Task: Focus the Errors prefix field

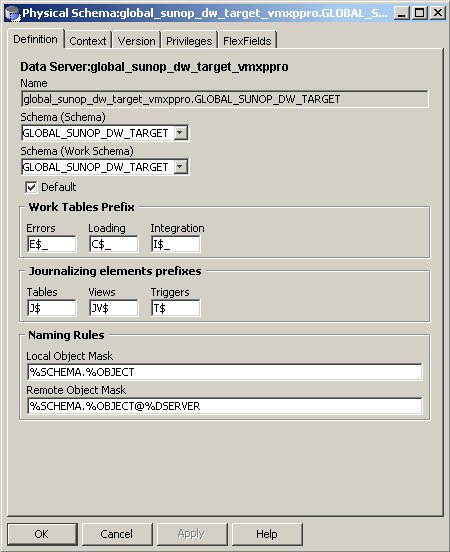Action: (x=51, y=244)
